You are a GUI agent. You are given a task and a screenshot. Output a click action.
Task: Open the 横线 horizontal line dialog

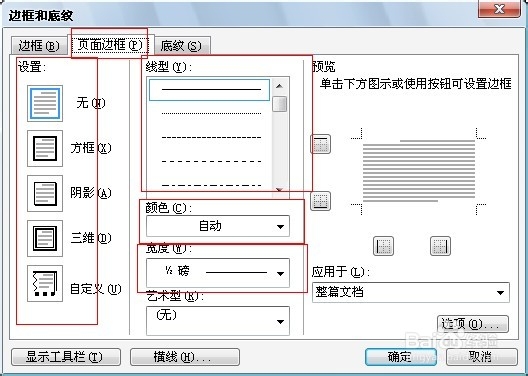pyautogui.click(x=185, y=357)
